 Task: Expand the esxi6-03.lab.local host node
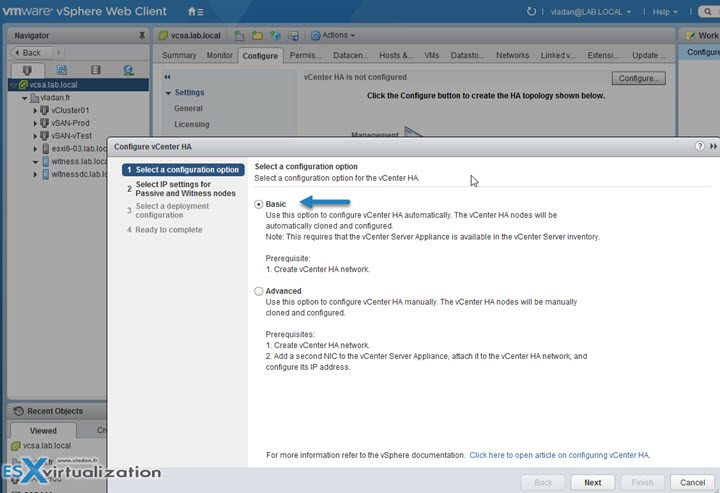tap(35, 149)
